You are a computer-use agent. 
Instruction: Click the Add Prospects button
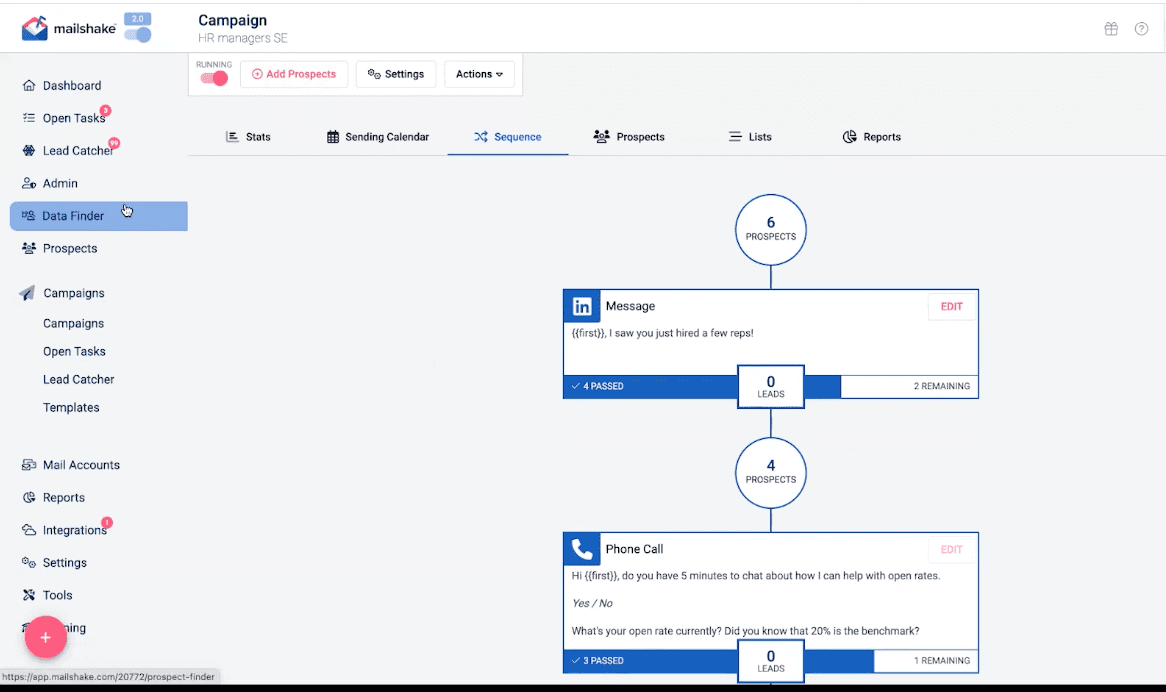pos(294,73)
